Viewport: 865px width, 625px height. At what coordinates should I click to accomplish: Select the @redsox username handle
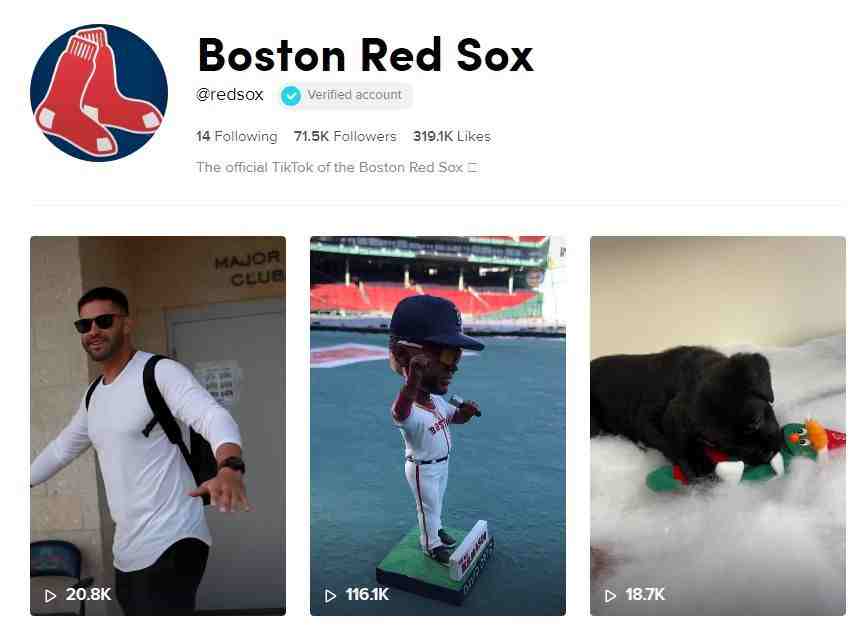click(x=229, y=94)
